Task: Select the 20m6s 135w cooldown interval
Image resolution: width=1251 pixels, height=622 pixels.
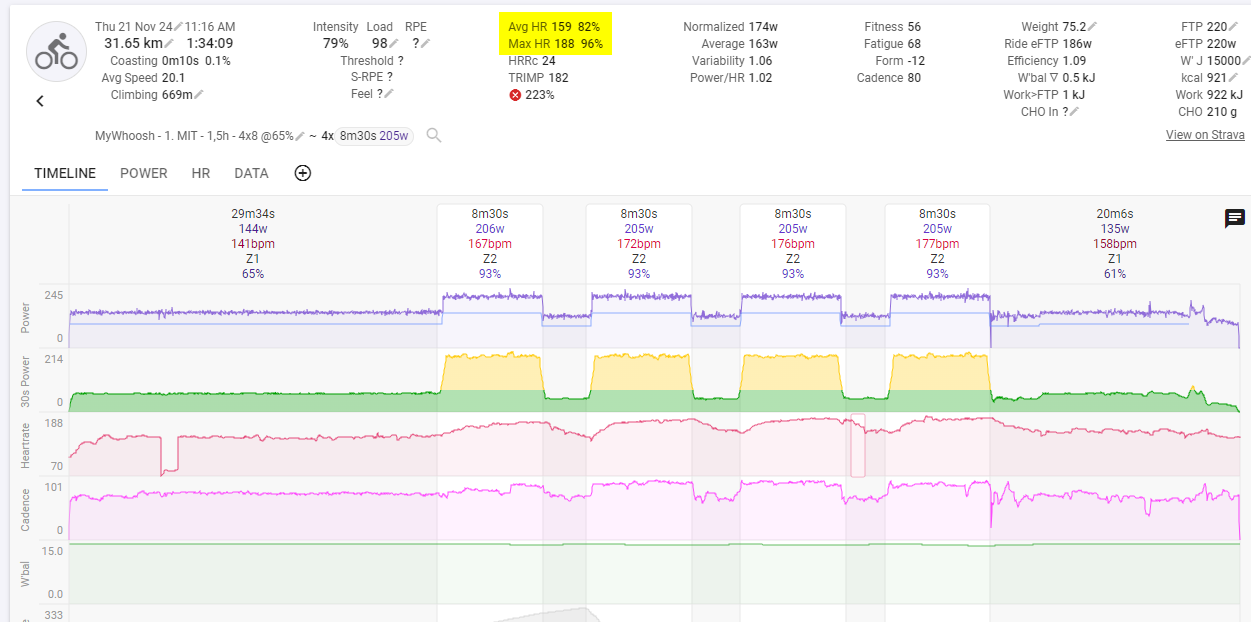Action: tap(1115, 243)
